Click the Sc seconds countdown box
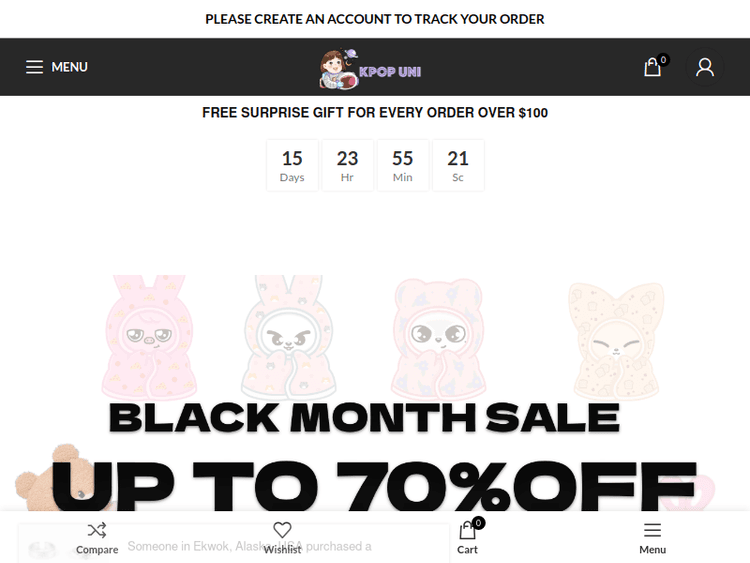750x563 pixels. (458, 165)
